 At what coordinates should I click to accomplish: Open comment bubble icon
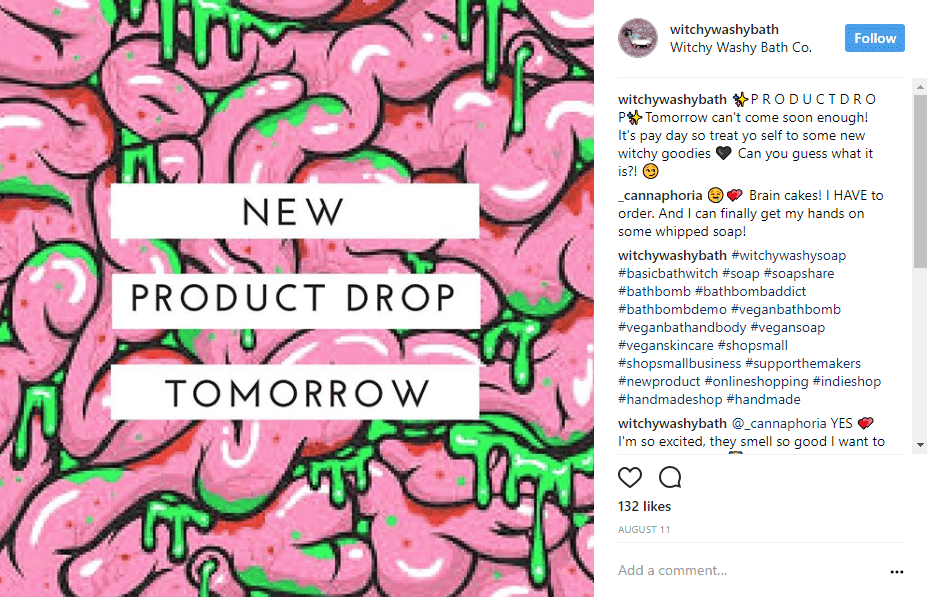tap(670, 477)
